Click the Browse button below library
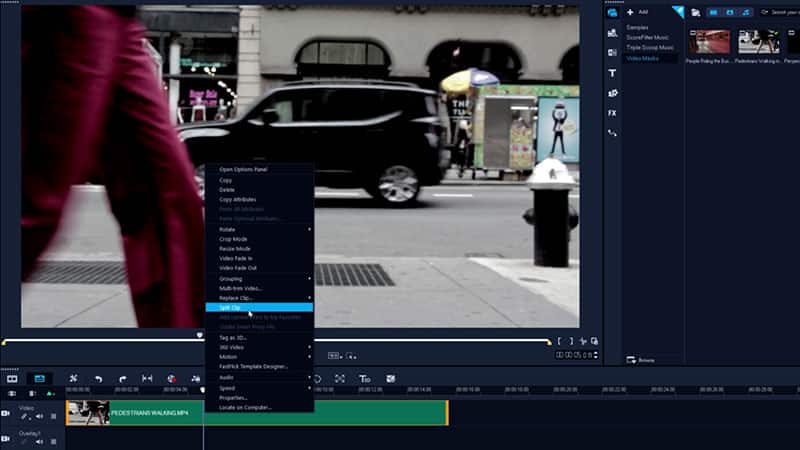 tap(638, 359)
